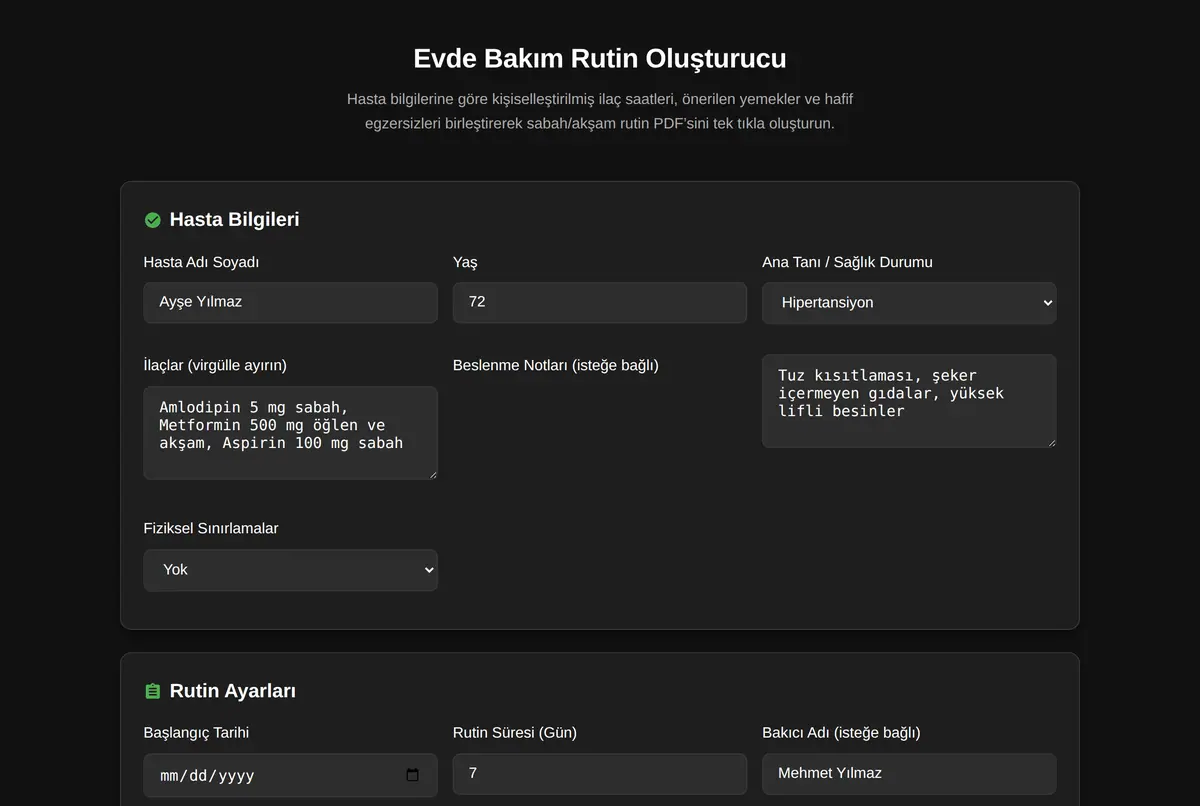1200x806 pixels.
Task: Expand the Fiziksel Sınırlamalar dropdown showing Yok
Action: 290,570
